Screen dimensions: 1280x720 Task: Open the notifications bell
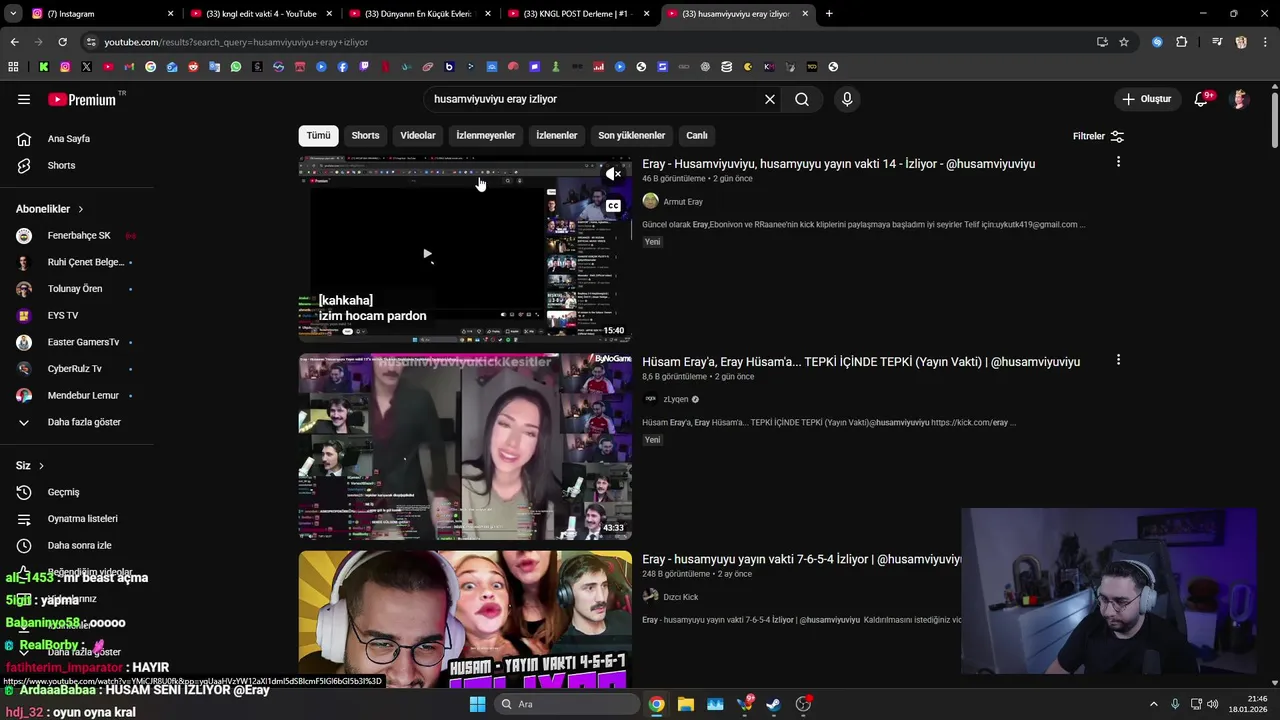(1201, 99)
